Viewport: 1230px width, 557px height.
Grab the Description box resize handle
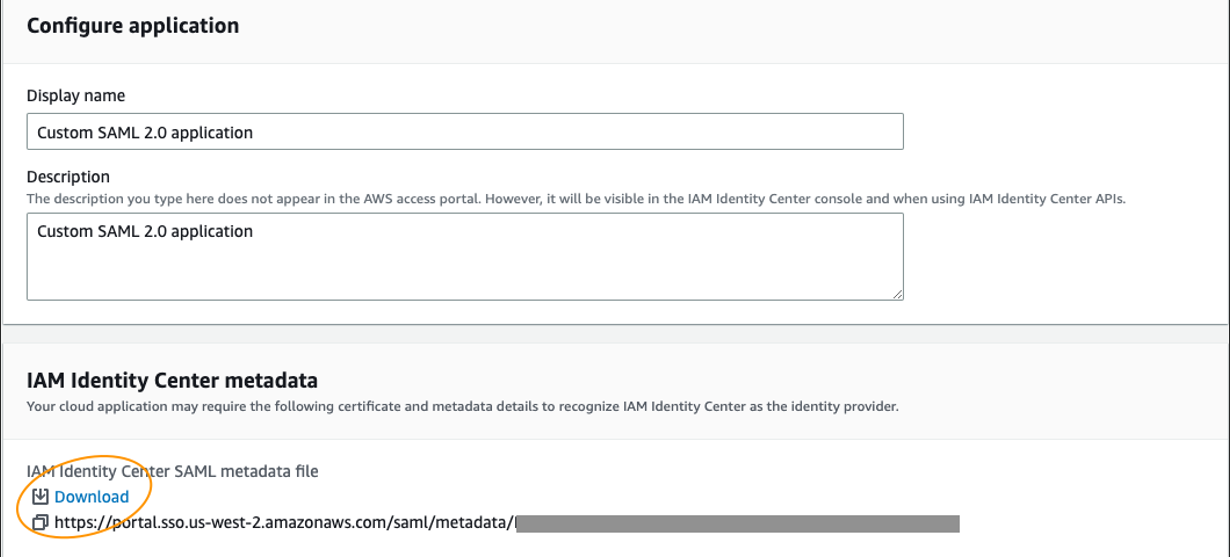tap(897, 293)
